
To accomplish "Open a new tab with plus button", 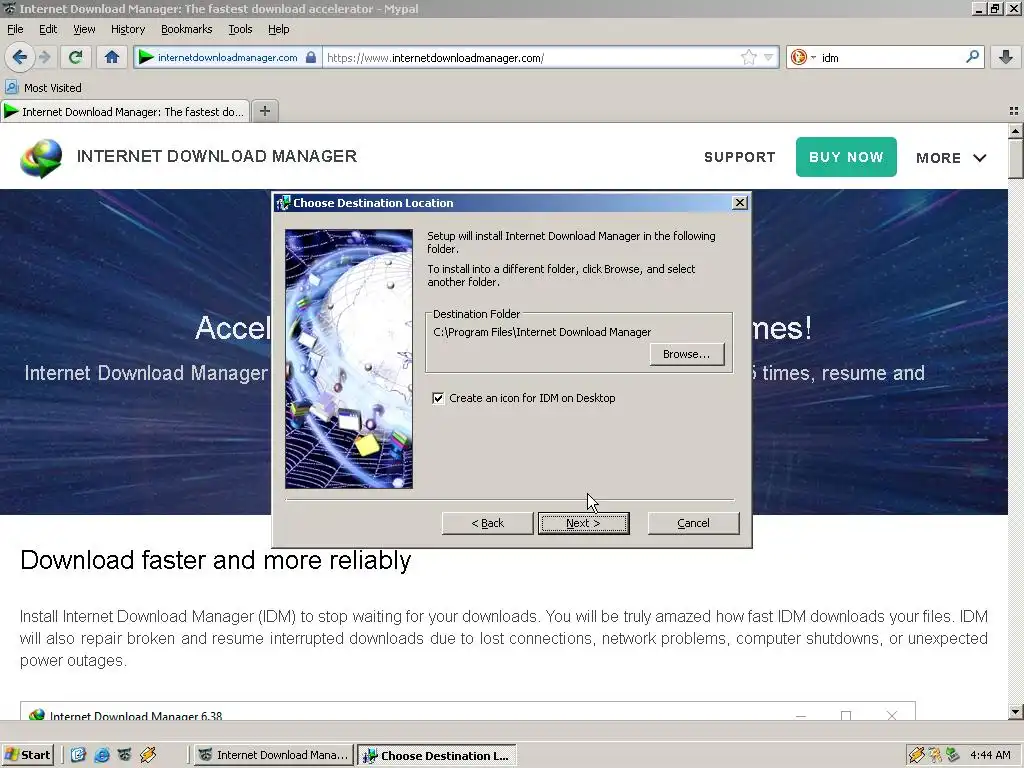I will [x=264, y=111].
